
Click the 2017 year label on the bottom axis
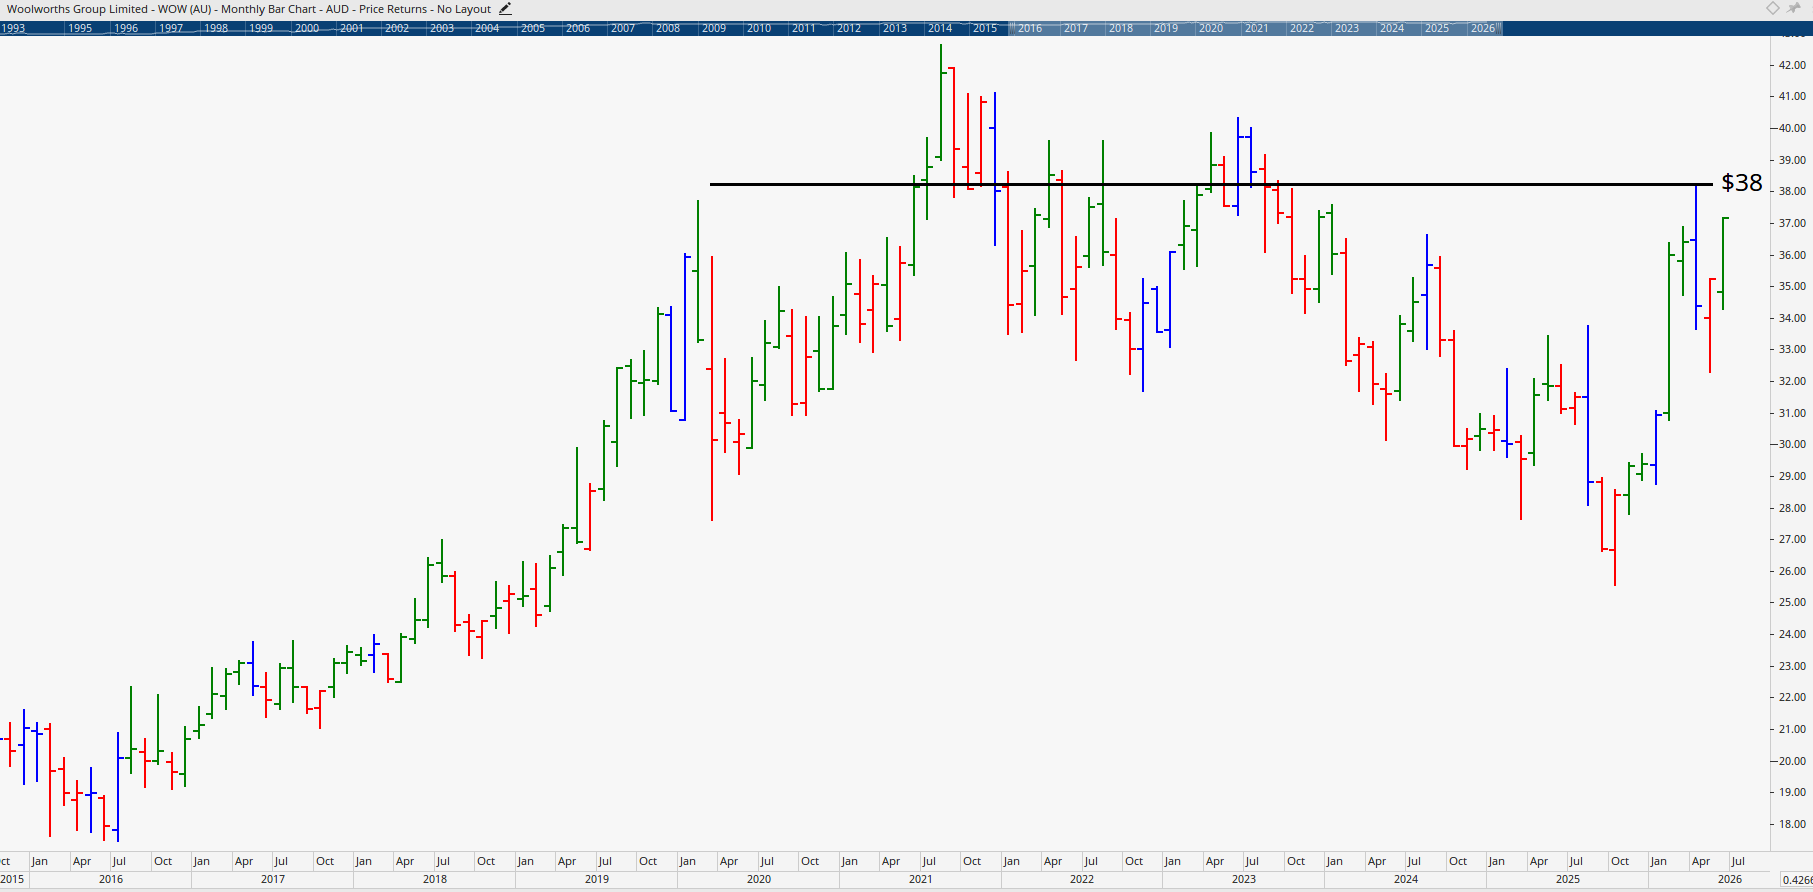click(x=273, y=880)
